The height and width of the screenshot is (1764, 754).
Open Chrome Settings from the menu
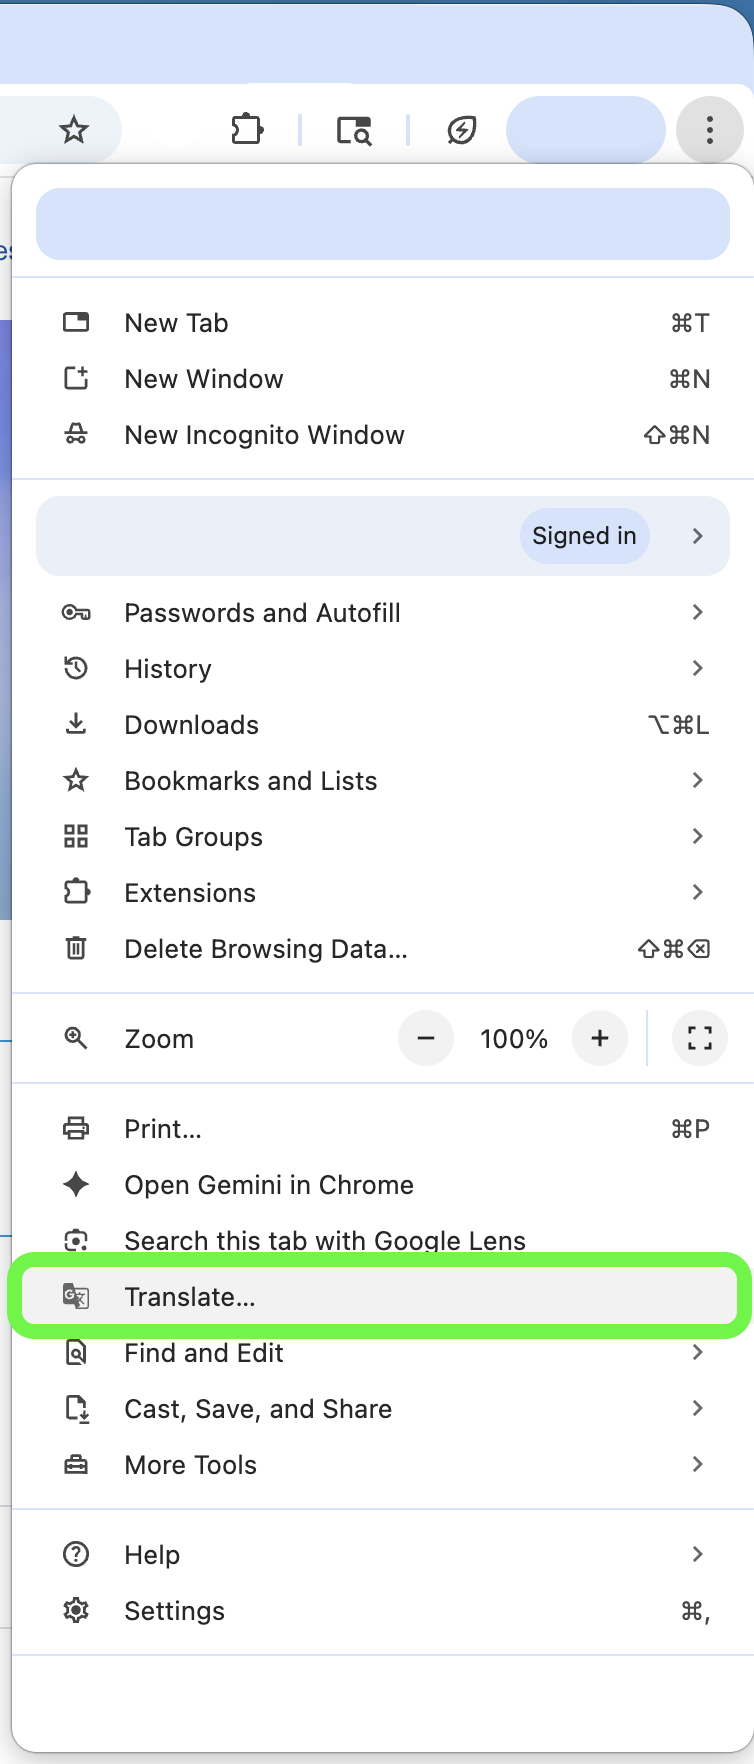pyautogui.click(x=174, y=1611)
